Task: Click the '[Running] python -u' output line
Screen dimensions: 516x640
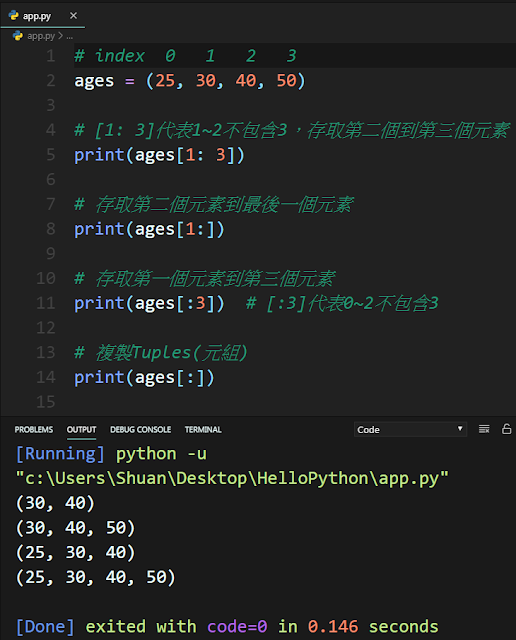Action: 111,454
